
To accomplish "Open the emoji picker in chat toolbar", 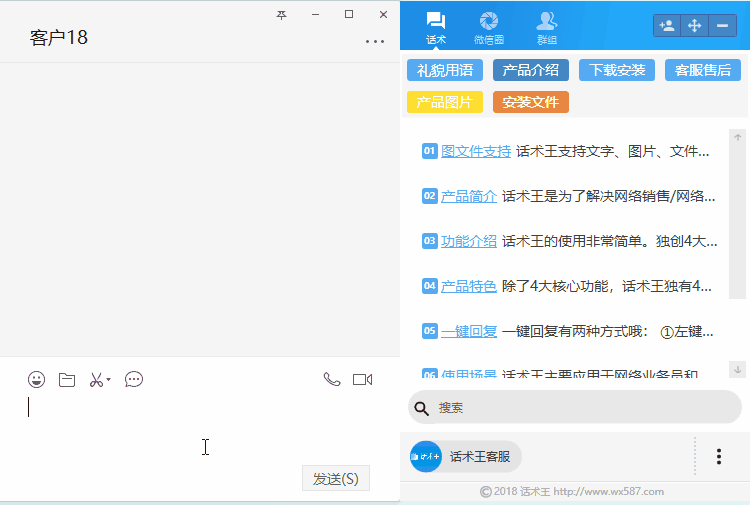I will [x=36, y=380].
